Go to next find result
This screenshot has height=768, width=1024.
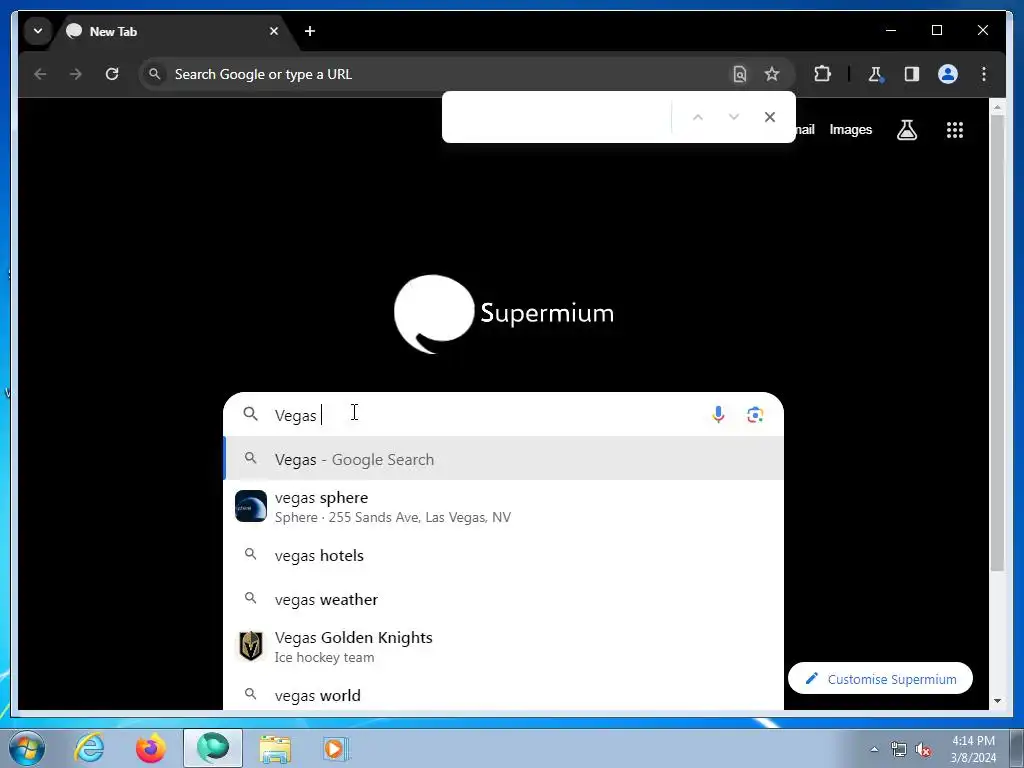733,117
